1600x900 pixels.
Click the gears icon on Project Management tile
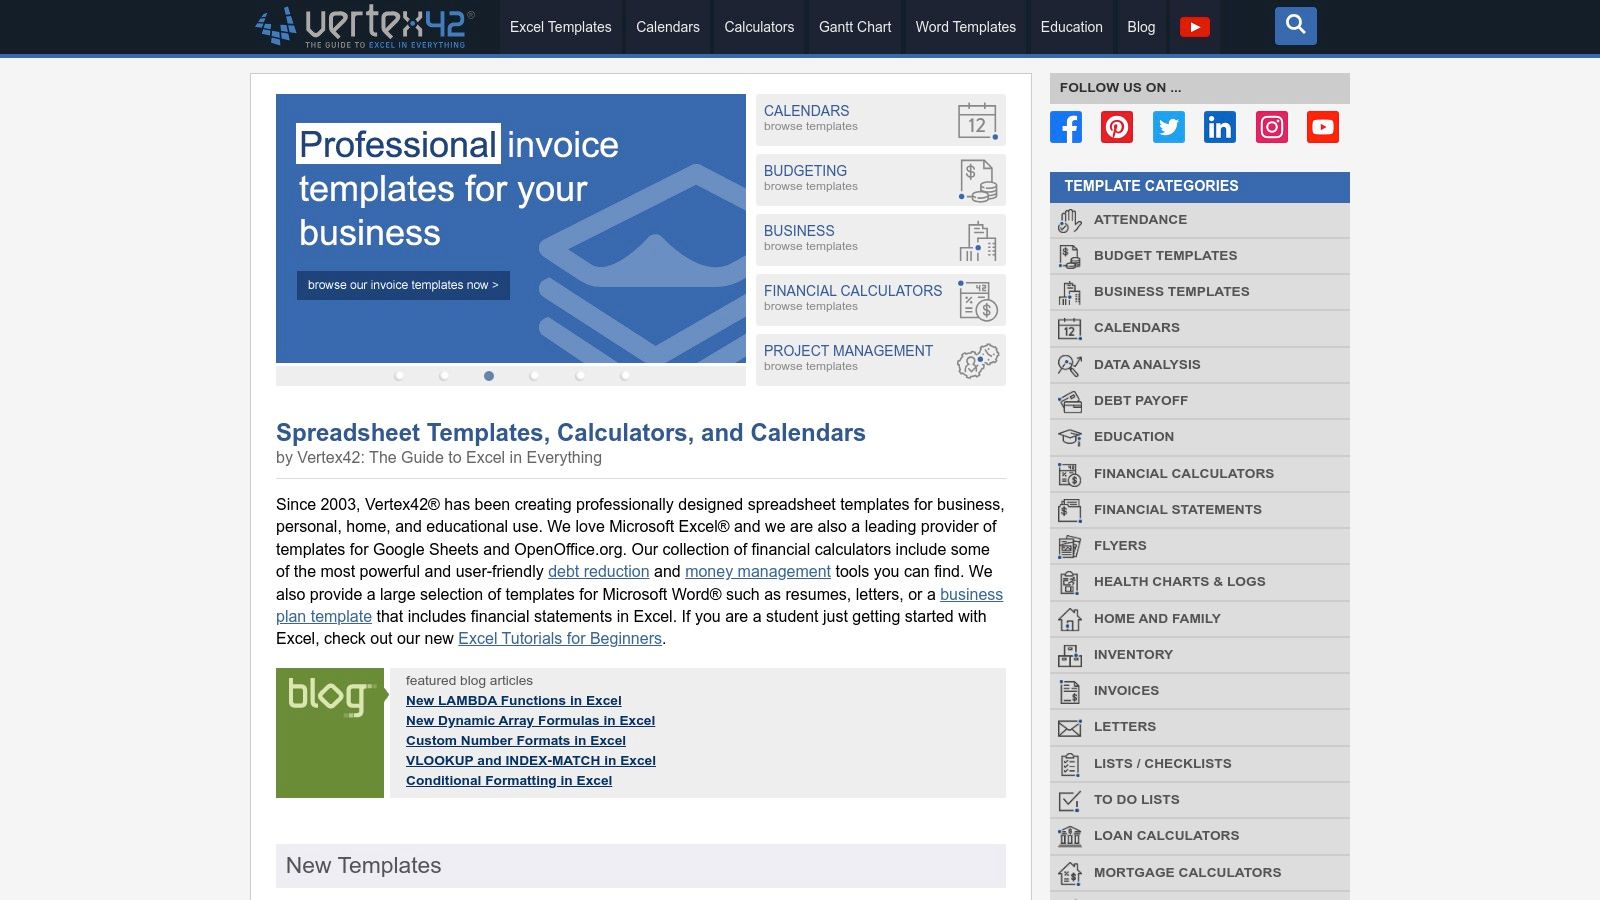click(977, 360)
